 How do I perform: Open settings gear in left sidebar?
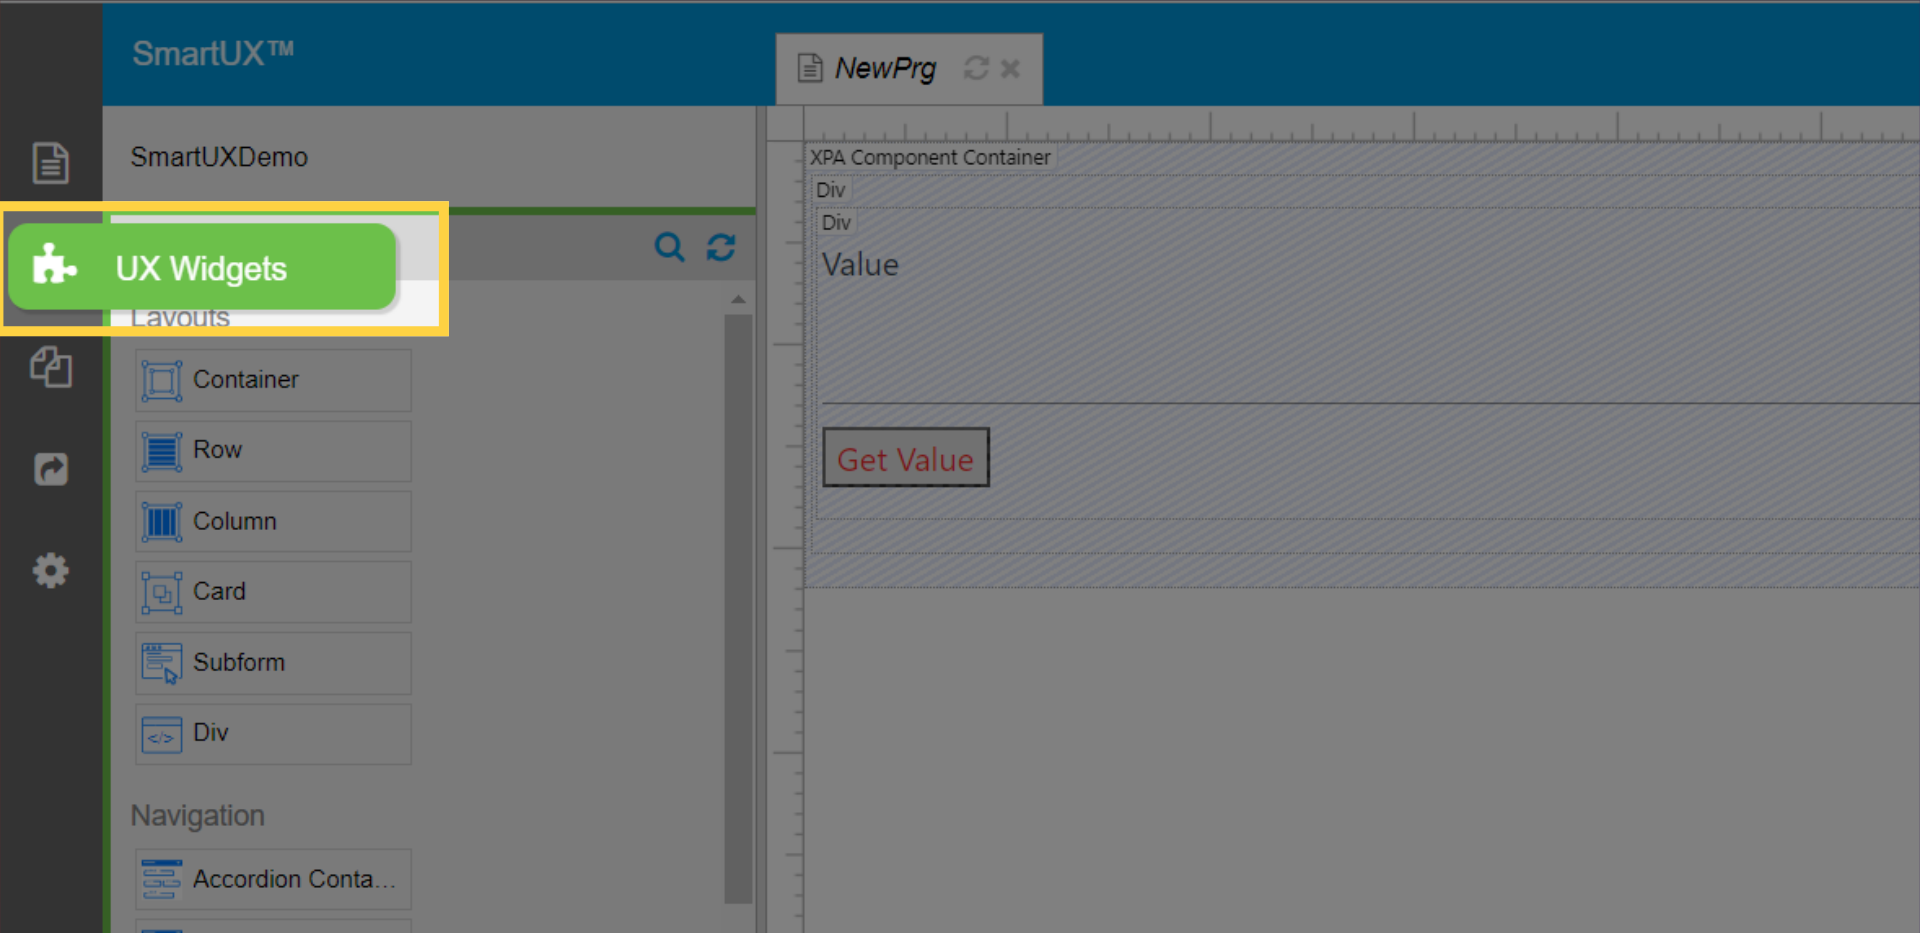[50, 571]
